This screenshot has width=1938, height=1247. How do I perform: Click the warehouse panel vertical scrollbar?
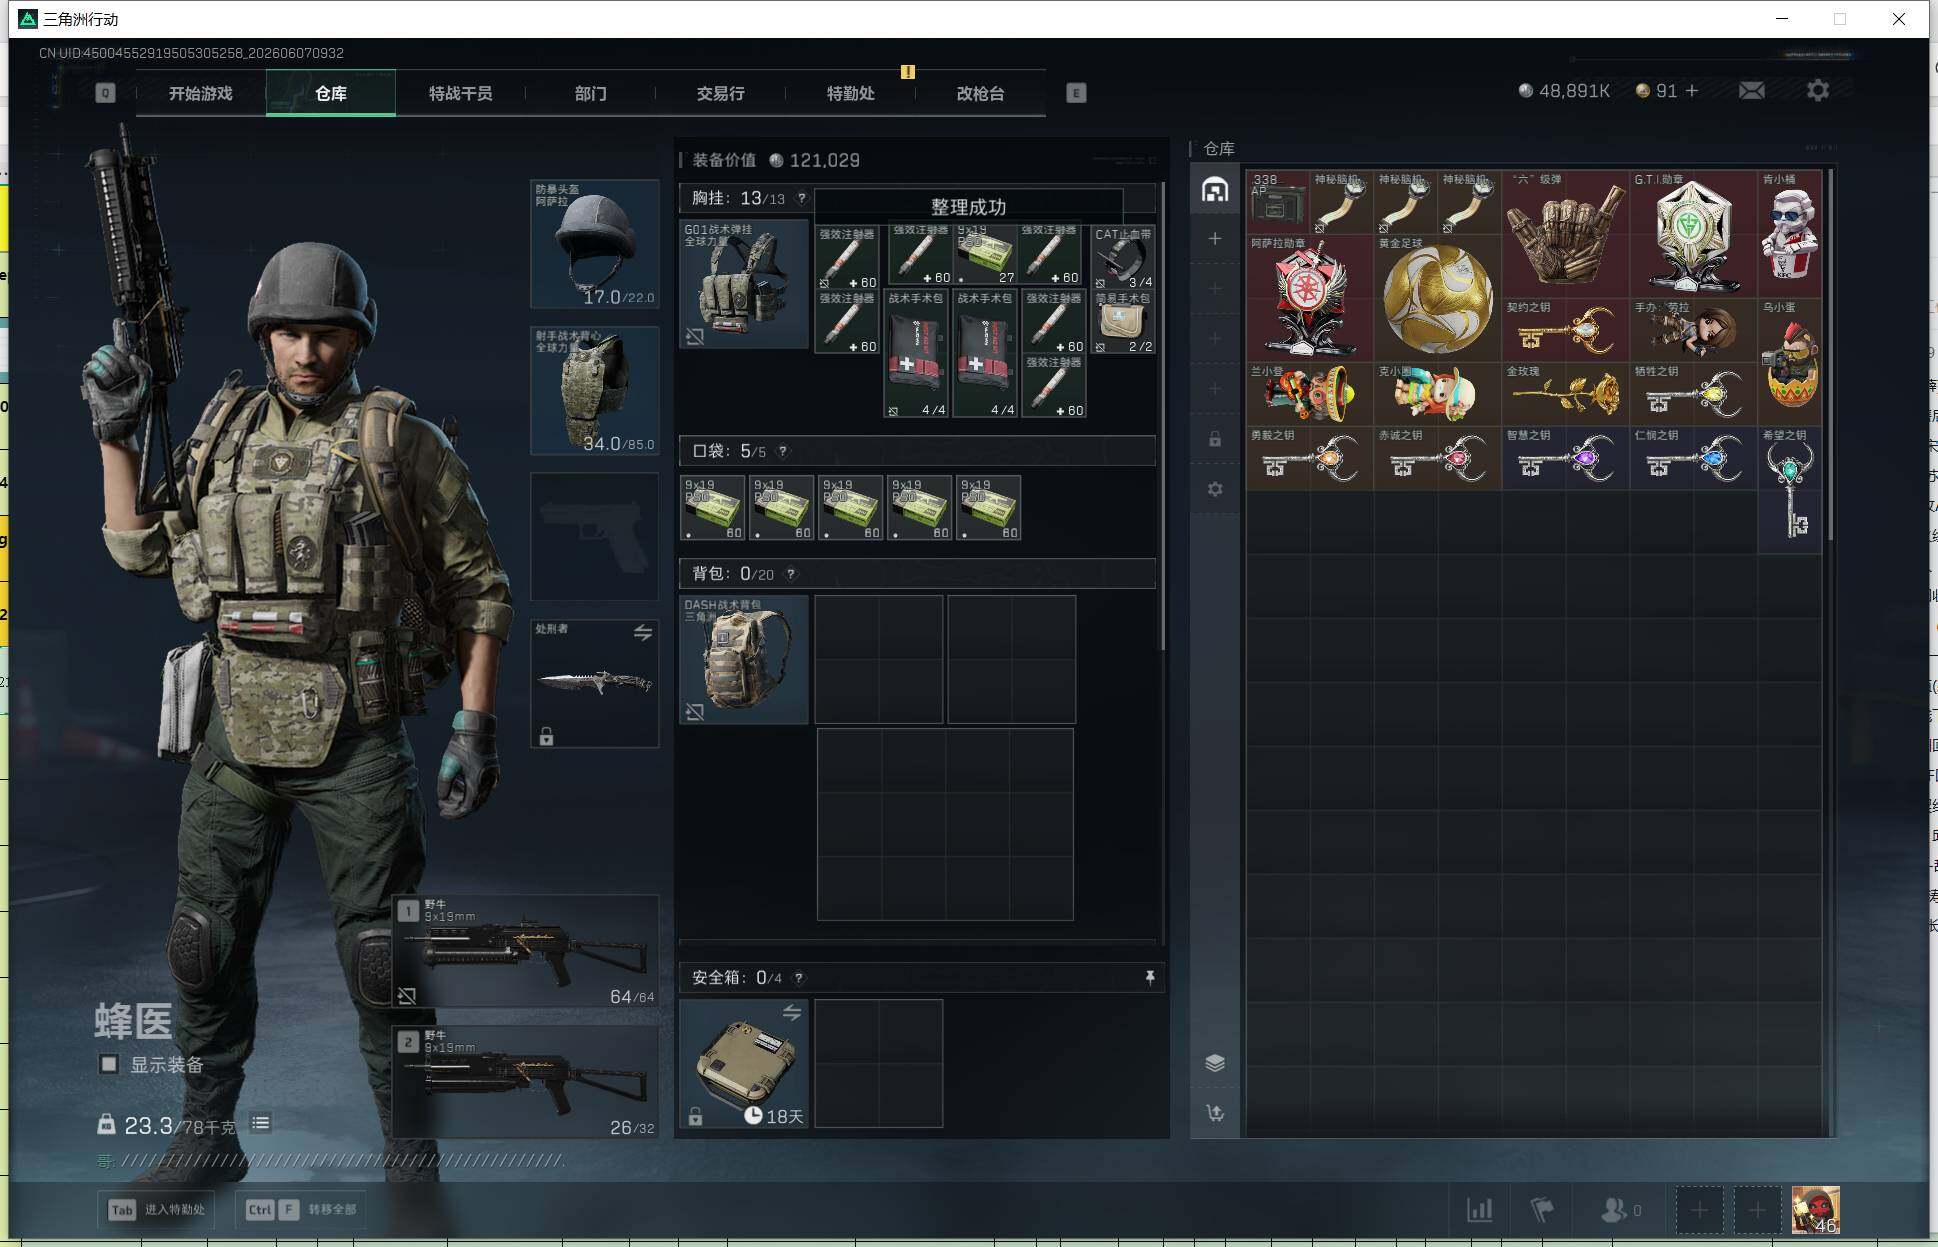(x=1830, y=355)
